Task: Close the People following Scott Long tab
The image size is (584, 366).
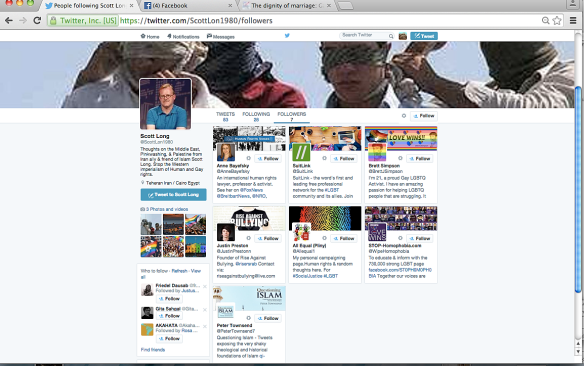Action: (131, 6)
